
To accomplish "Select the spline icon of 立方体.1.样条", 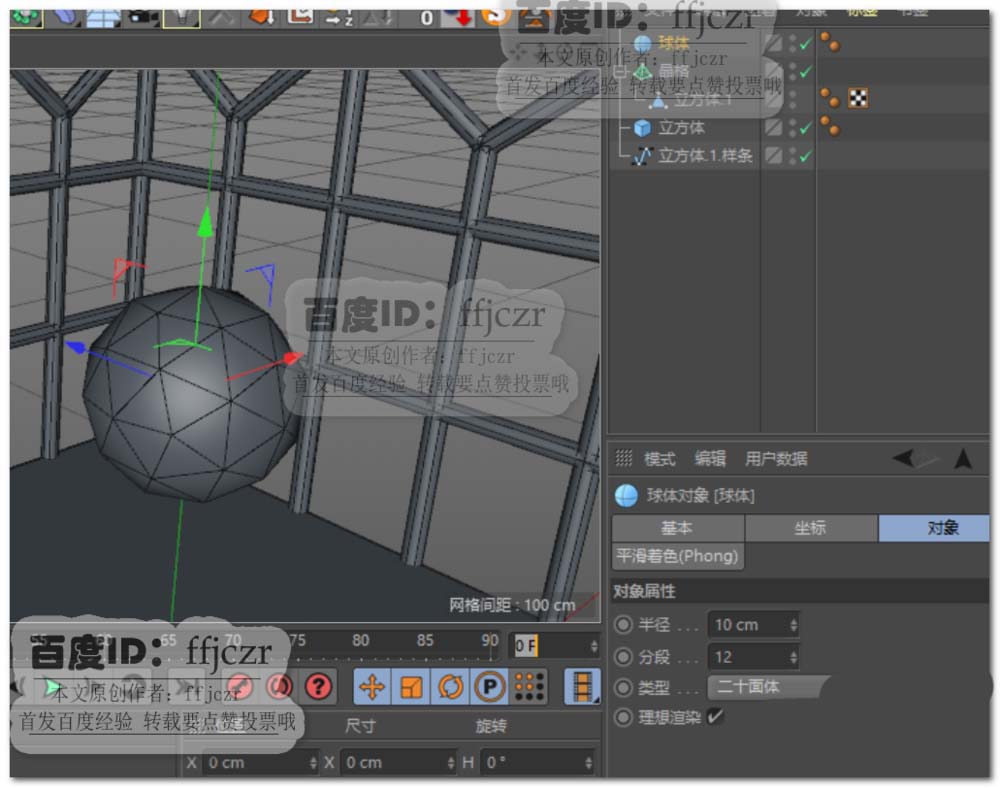I will (642, 156).
